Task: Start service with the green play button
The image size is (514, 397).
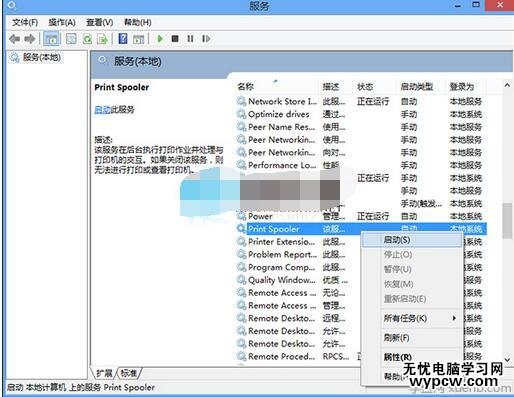Action: pos(160,39)
